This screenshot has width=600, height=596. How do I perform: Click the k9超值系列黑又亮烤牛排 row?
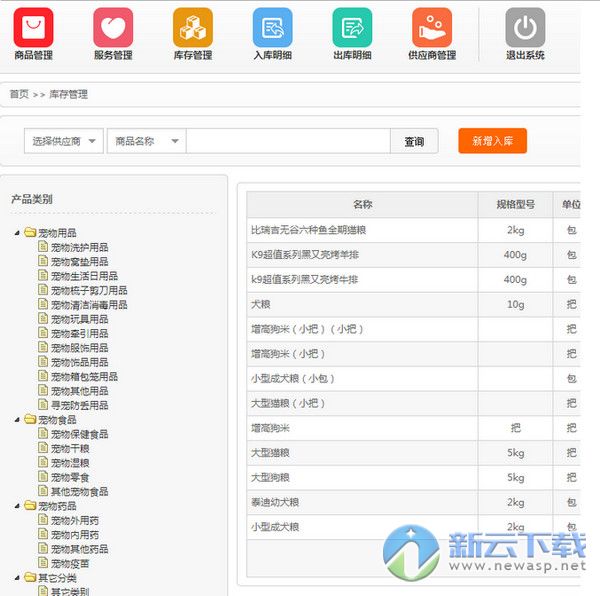pyautogui.click(x=414, y=280)
